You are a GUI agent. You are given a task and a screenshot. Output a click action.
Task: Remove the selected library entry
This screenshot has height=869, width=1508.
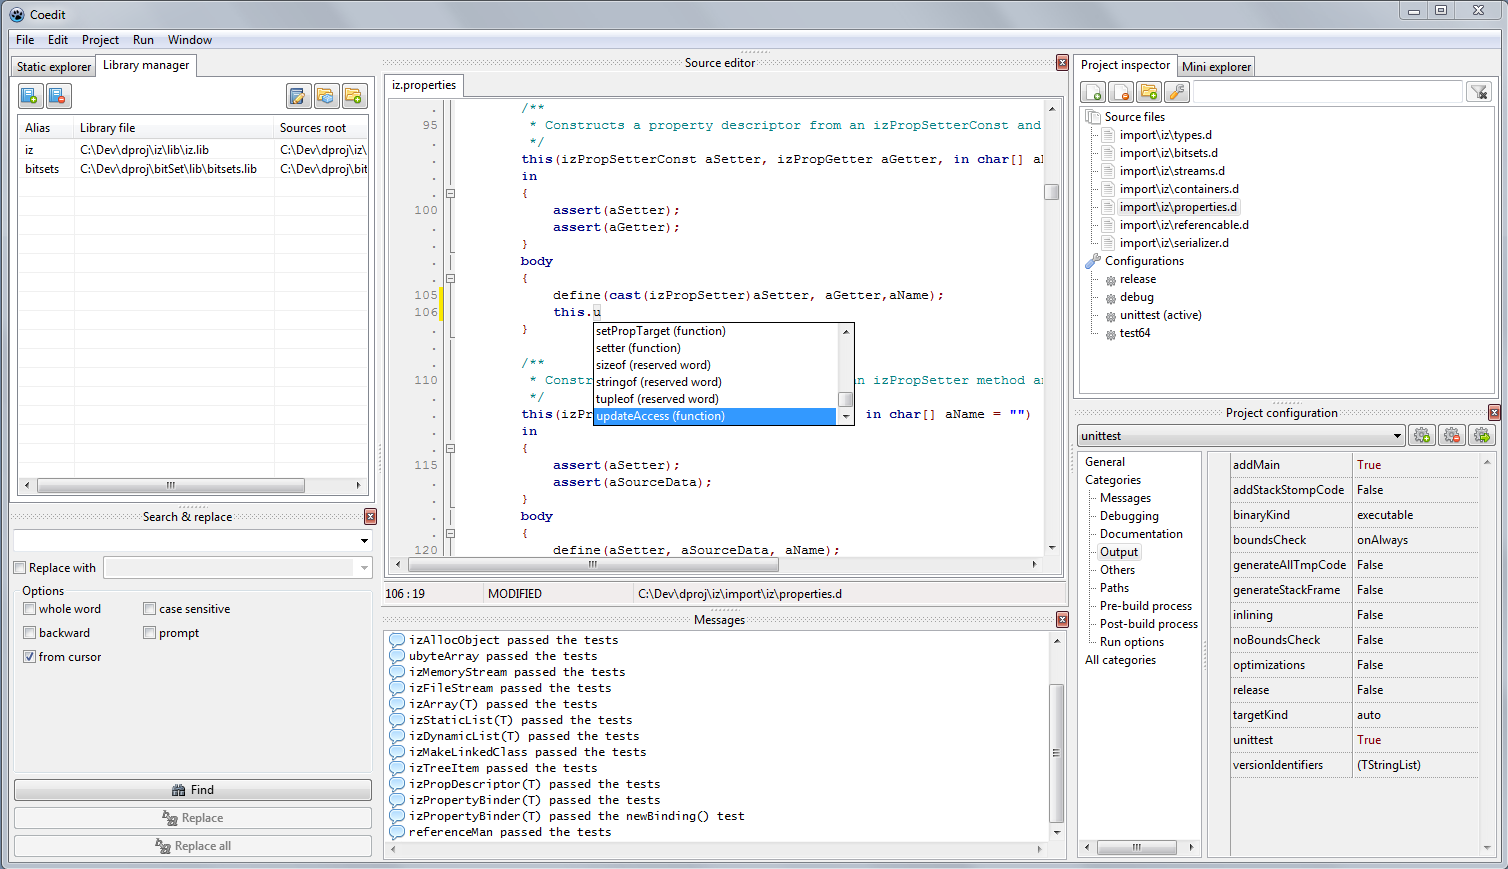[x=57, y=95]
